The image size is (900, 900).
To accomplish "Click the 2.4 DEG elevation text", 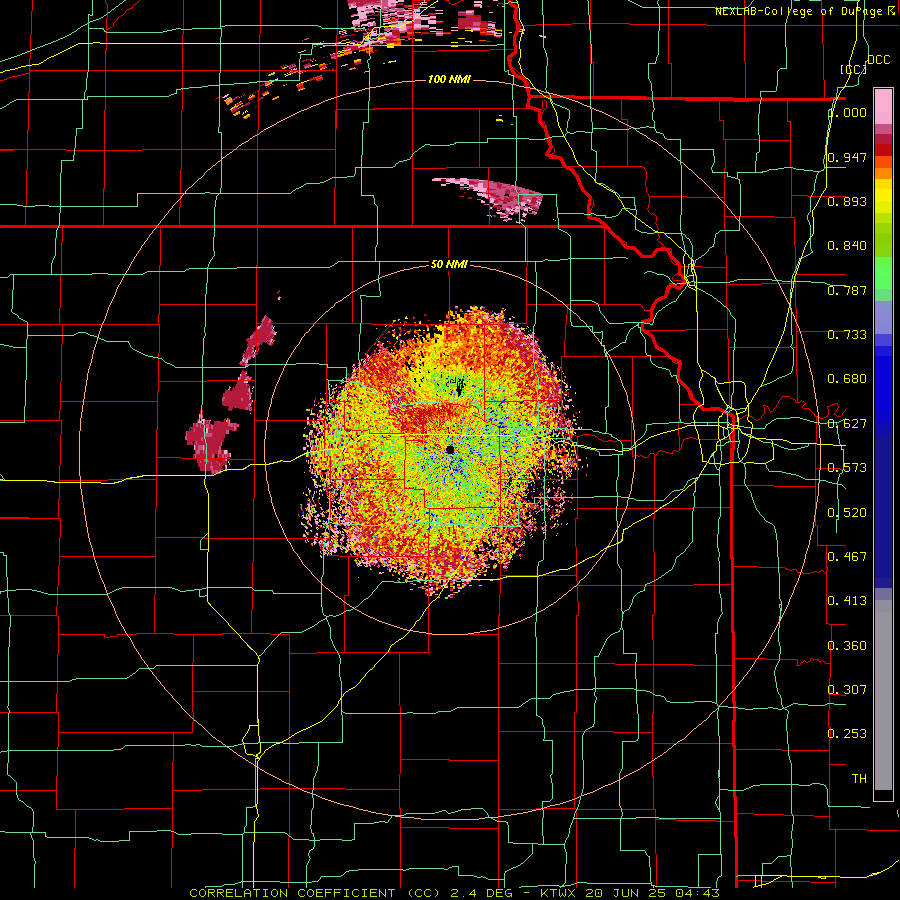I will (483, 893).
